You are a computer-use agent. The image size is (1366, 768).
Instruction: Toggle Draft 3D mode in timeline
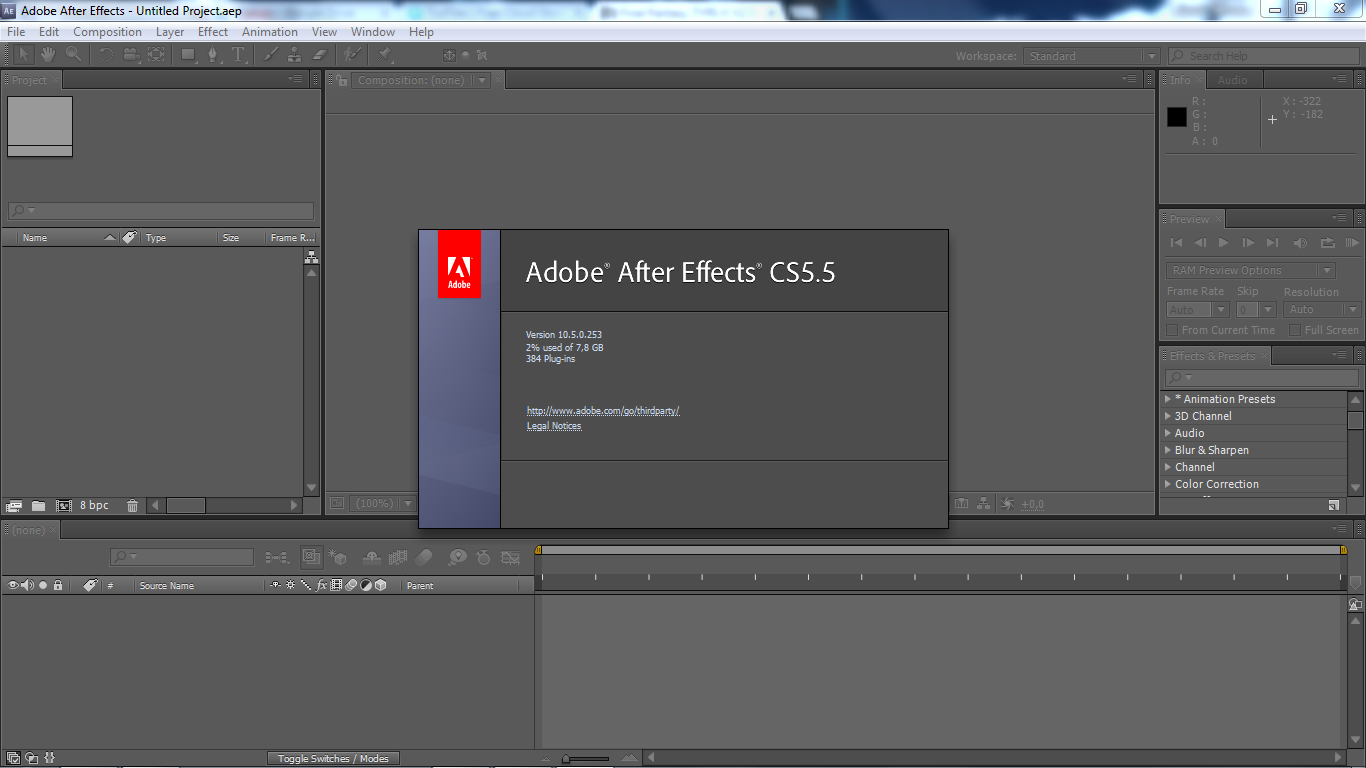[338, 557]
